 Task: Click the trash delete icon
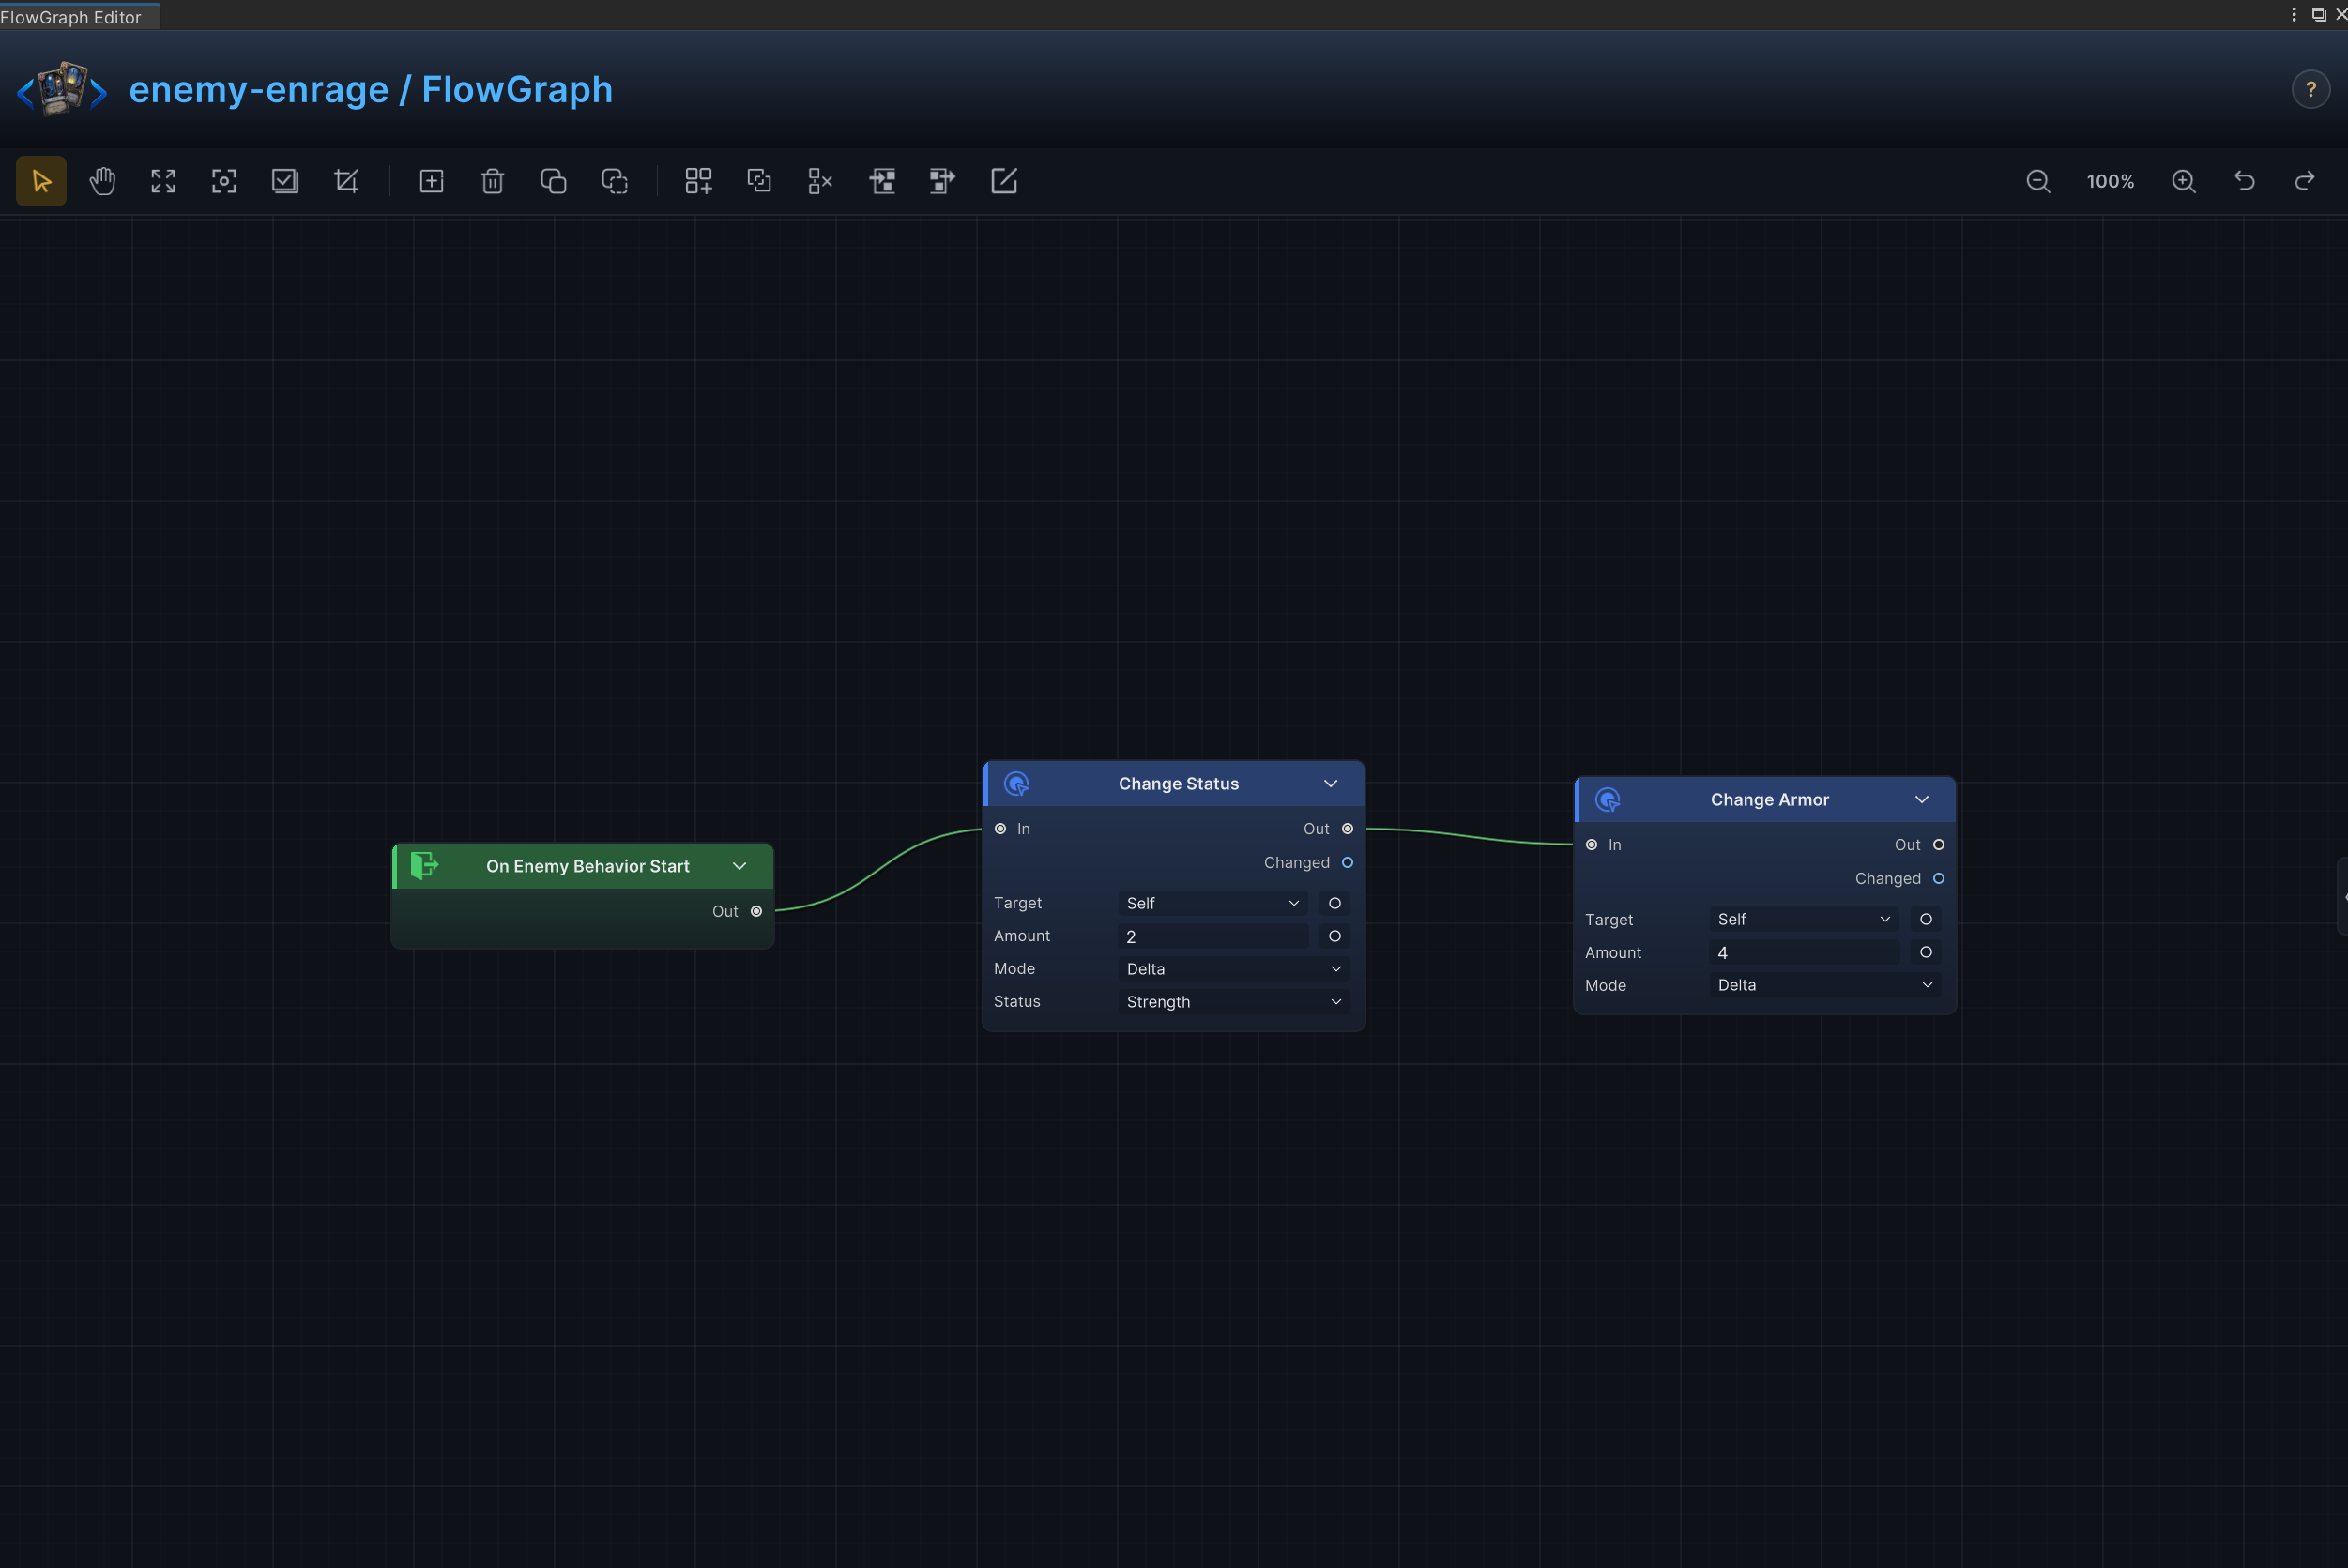point(492,181)
